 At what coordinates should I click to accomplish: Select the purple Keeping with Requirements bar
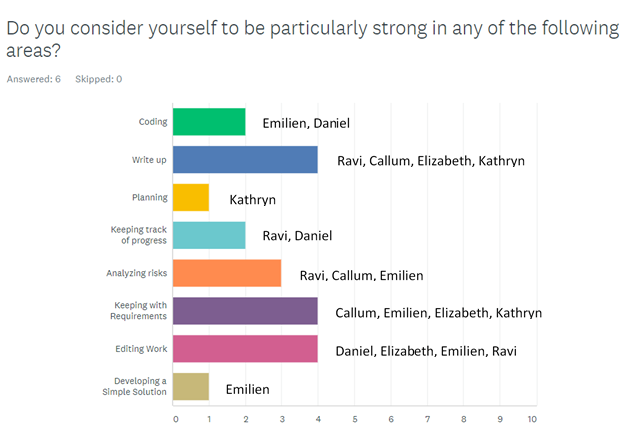pos(245,311)
